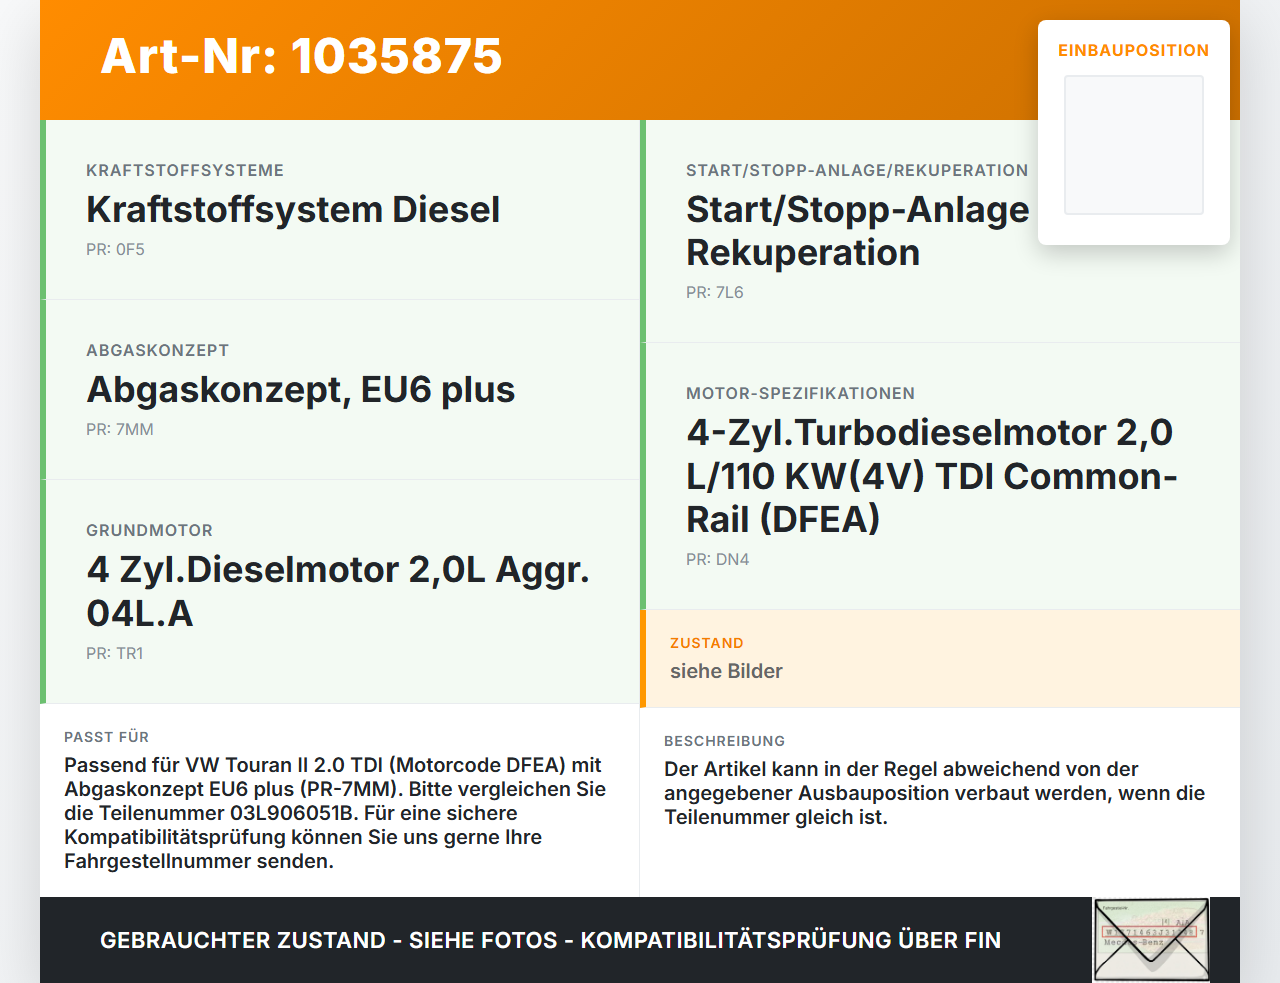1280x983 pixels.
Task: Open the Einbauposition image placeholder
Action: [1134, 145]
